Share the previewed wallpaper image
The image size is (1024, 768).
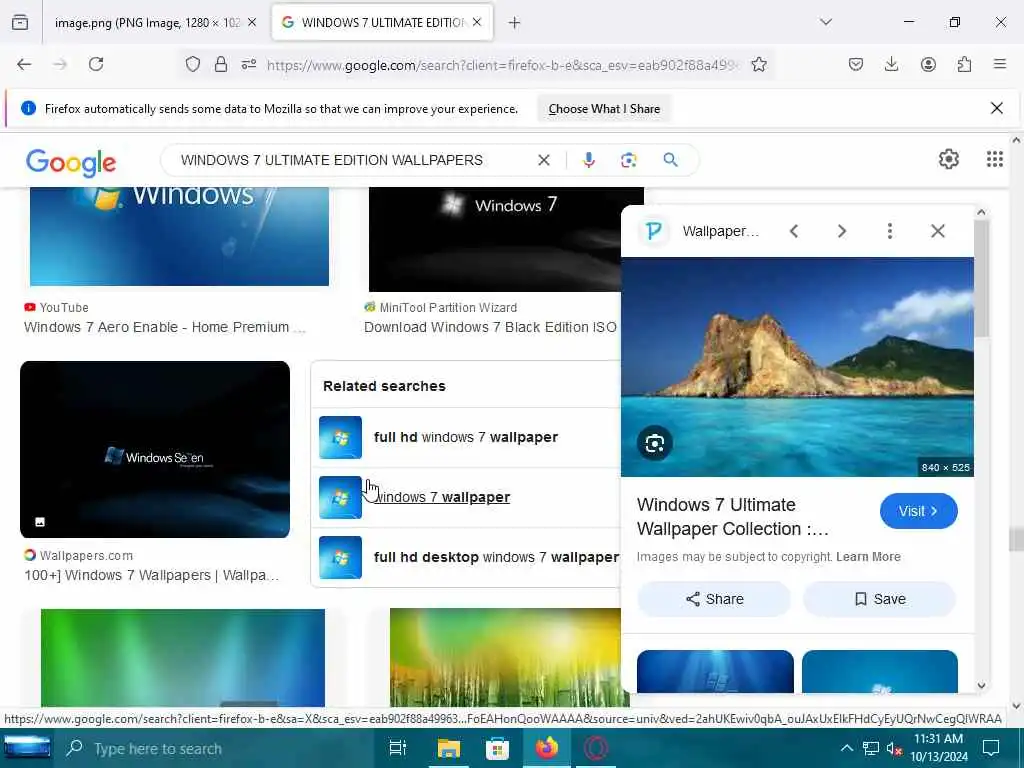tap(714, 599)
